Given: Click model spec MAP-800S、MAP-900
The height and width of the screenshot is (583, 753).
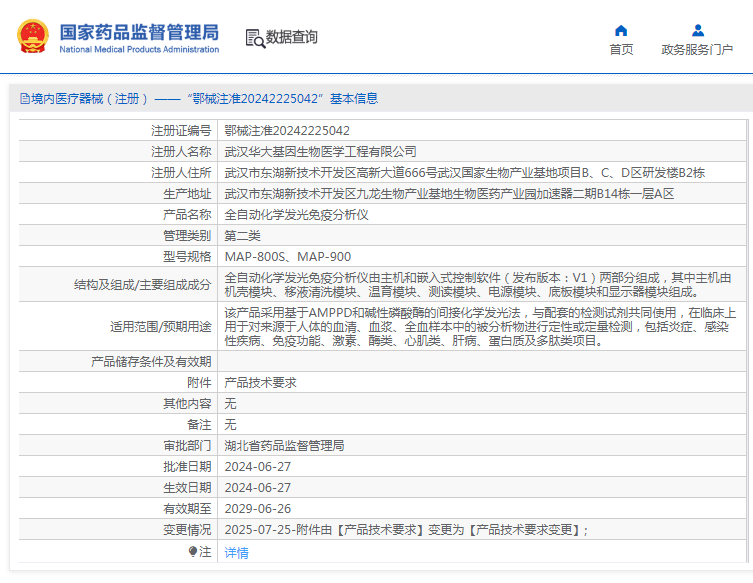Looking at the screenshot, I should click(x=288, y=257).
